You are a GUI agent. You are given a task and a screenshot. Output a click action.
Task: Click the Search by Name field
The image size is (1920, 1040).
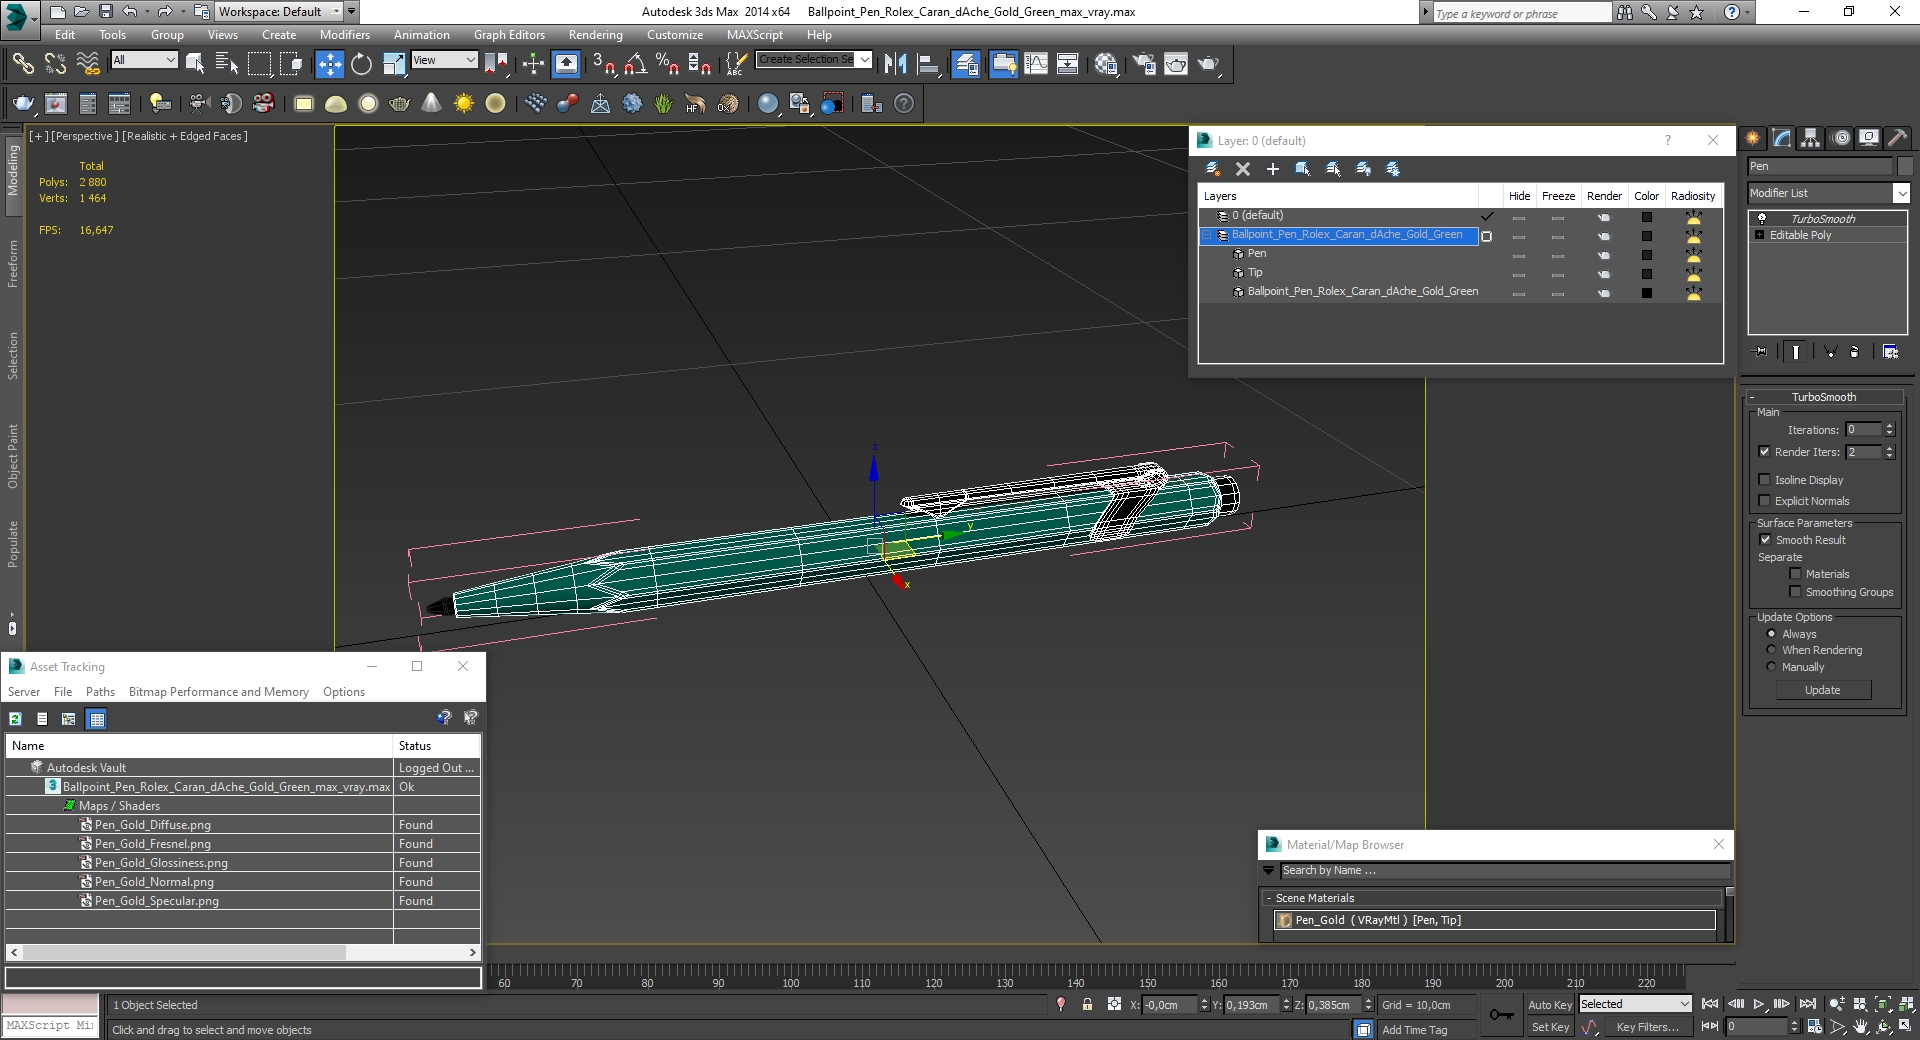[x=1505, y=871]
